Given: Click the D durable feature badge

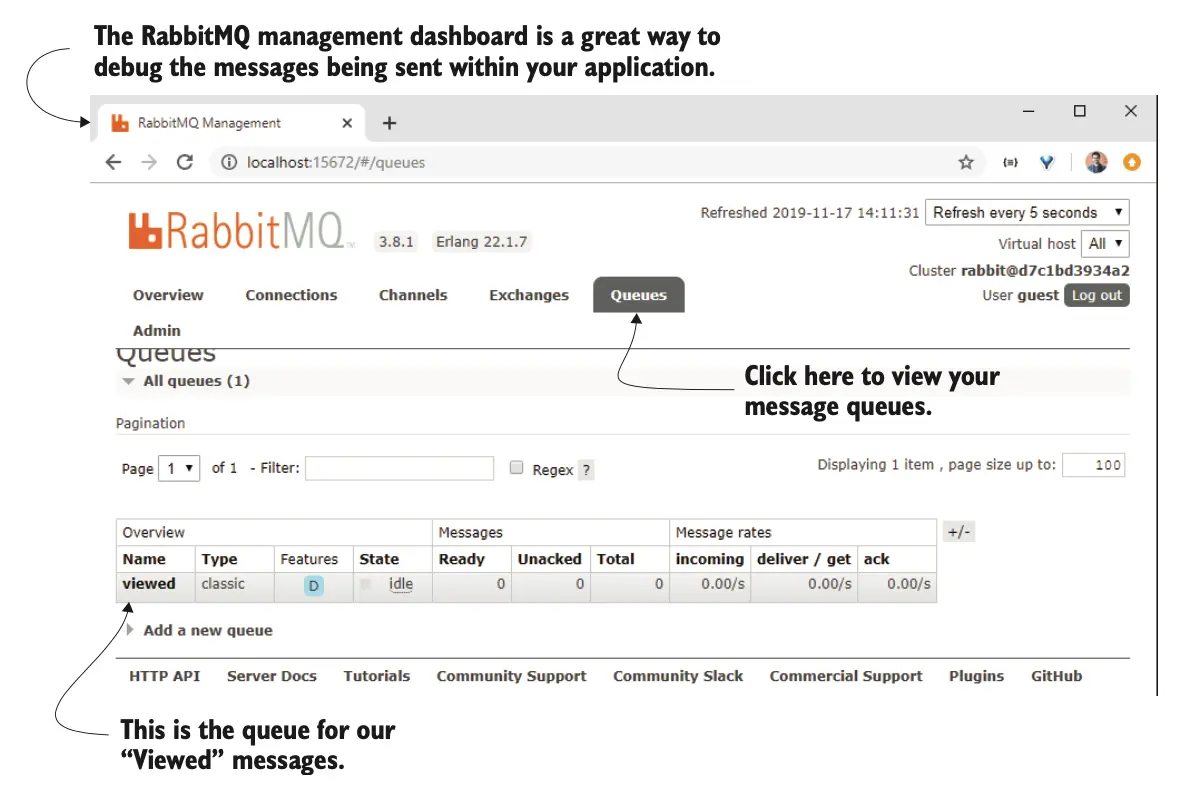Looking at the screenshot, I should pyautogui.click(x=314, y=586).
